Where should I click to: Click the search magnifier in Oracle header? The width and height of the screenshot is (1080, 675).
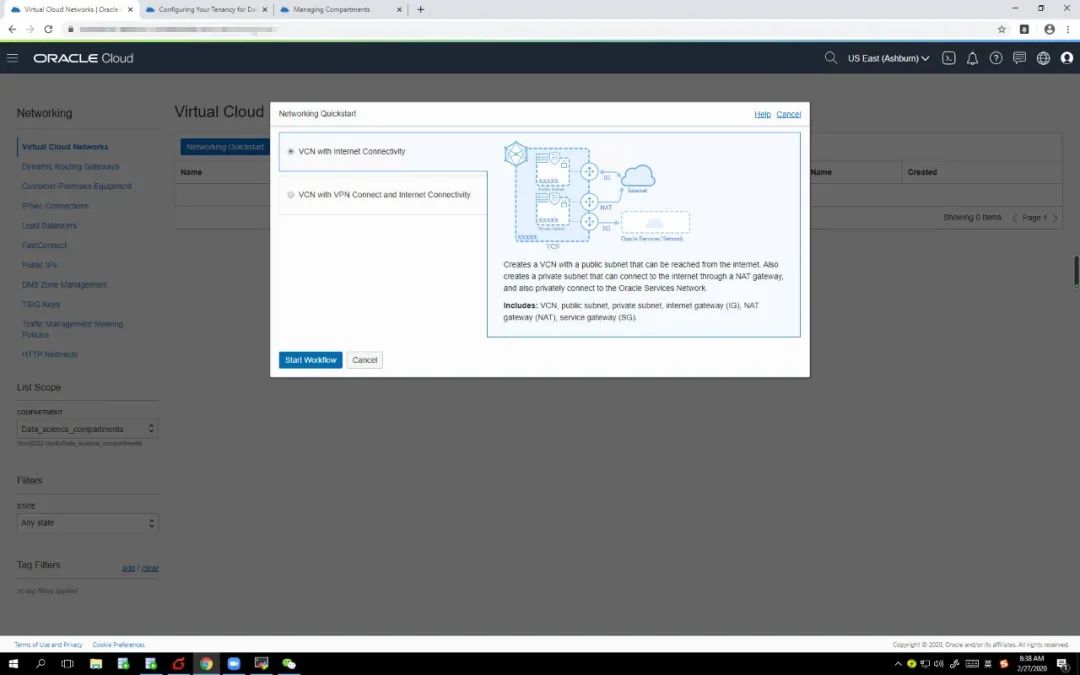tap(831, 58)
